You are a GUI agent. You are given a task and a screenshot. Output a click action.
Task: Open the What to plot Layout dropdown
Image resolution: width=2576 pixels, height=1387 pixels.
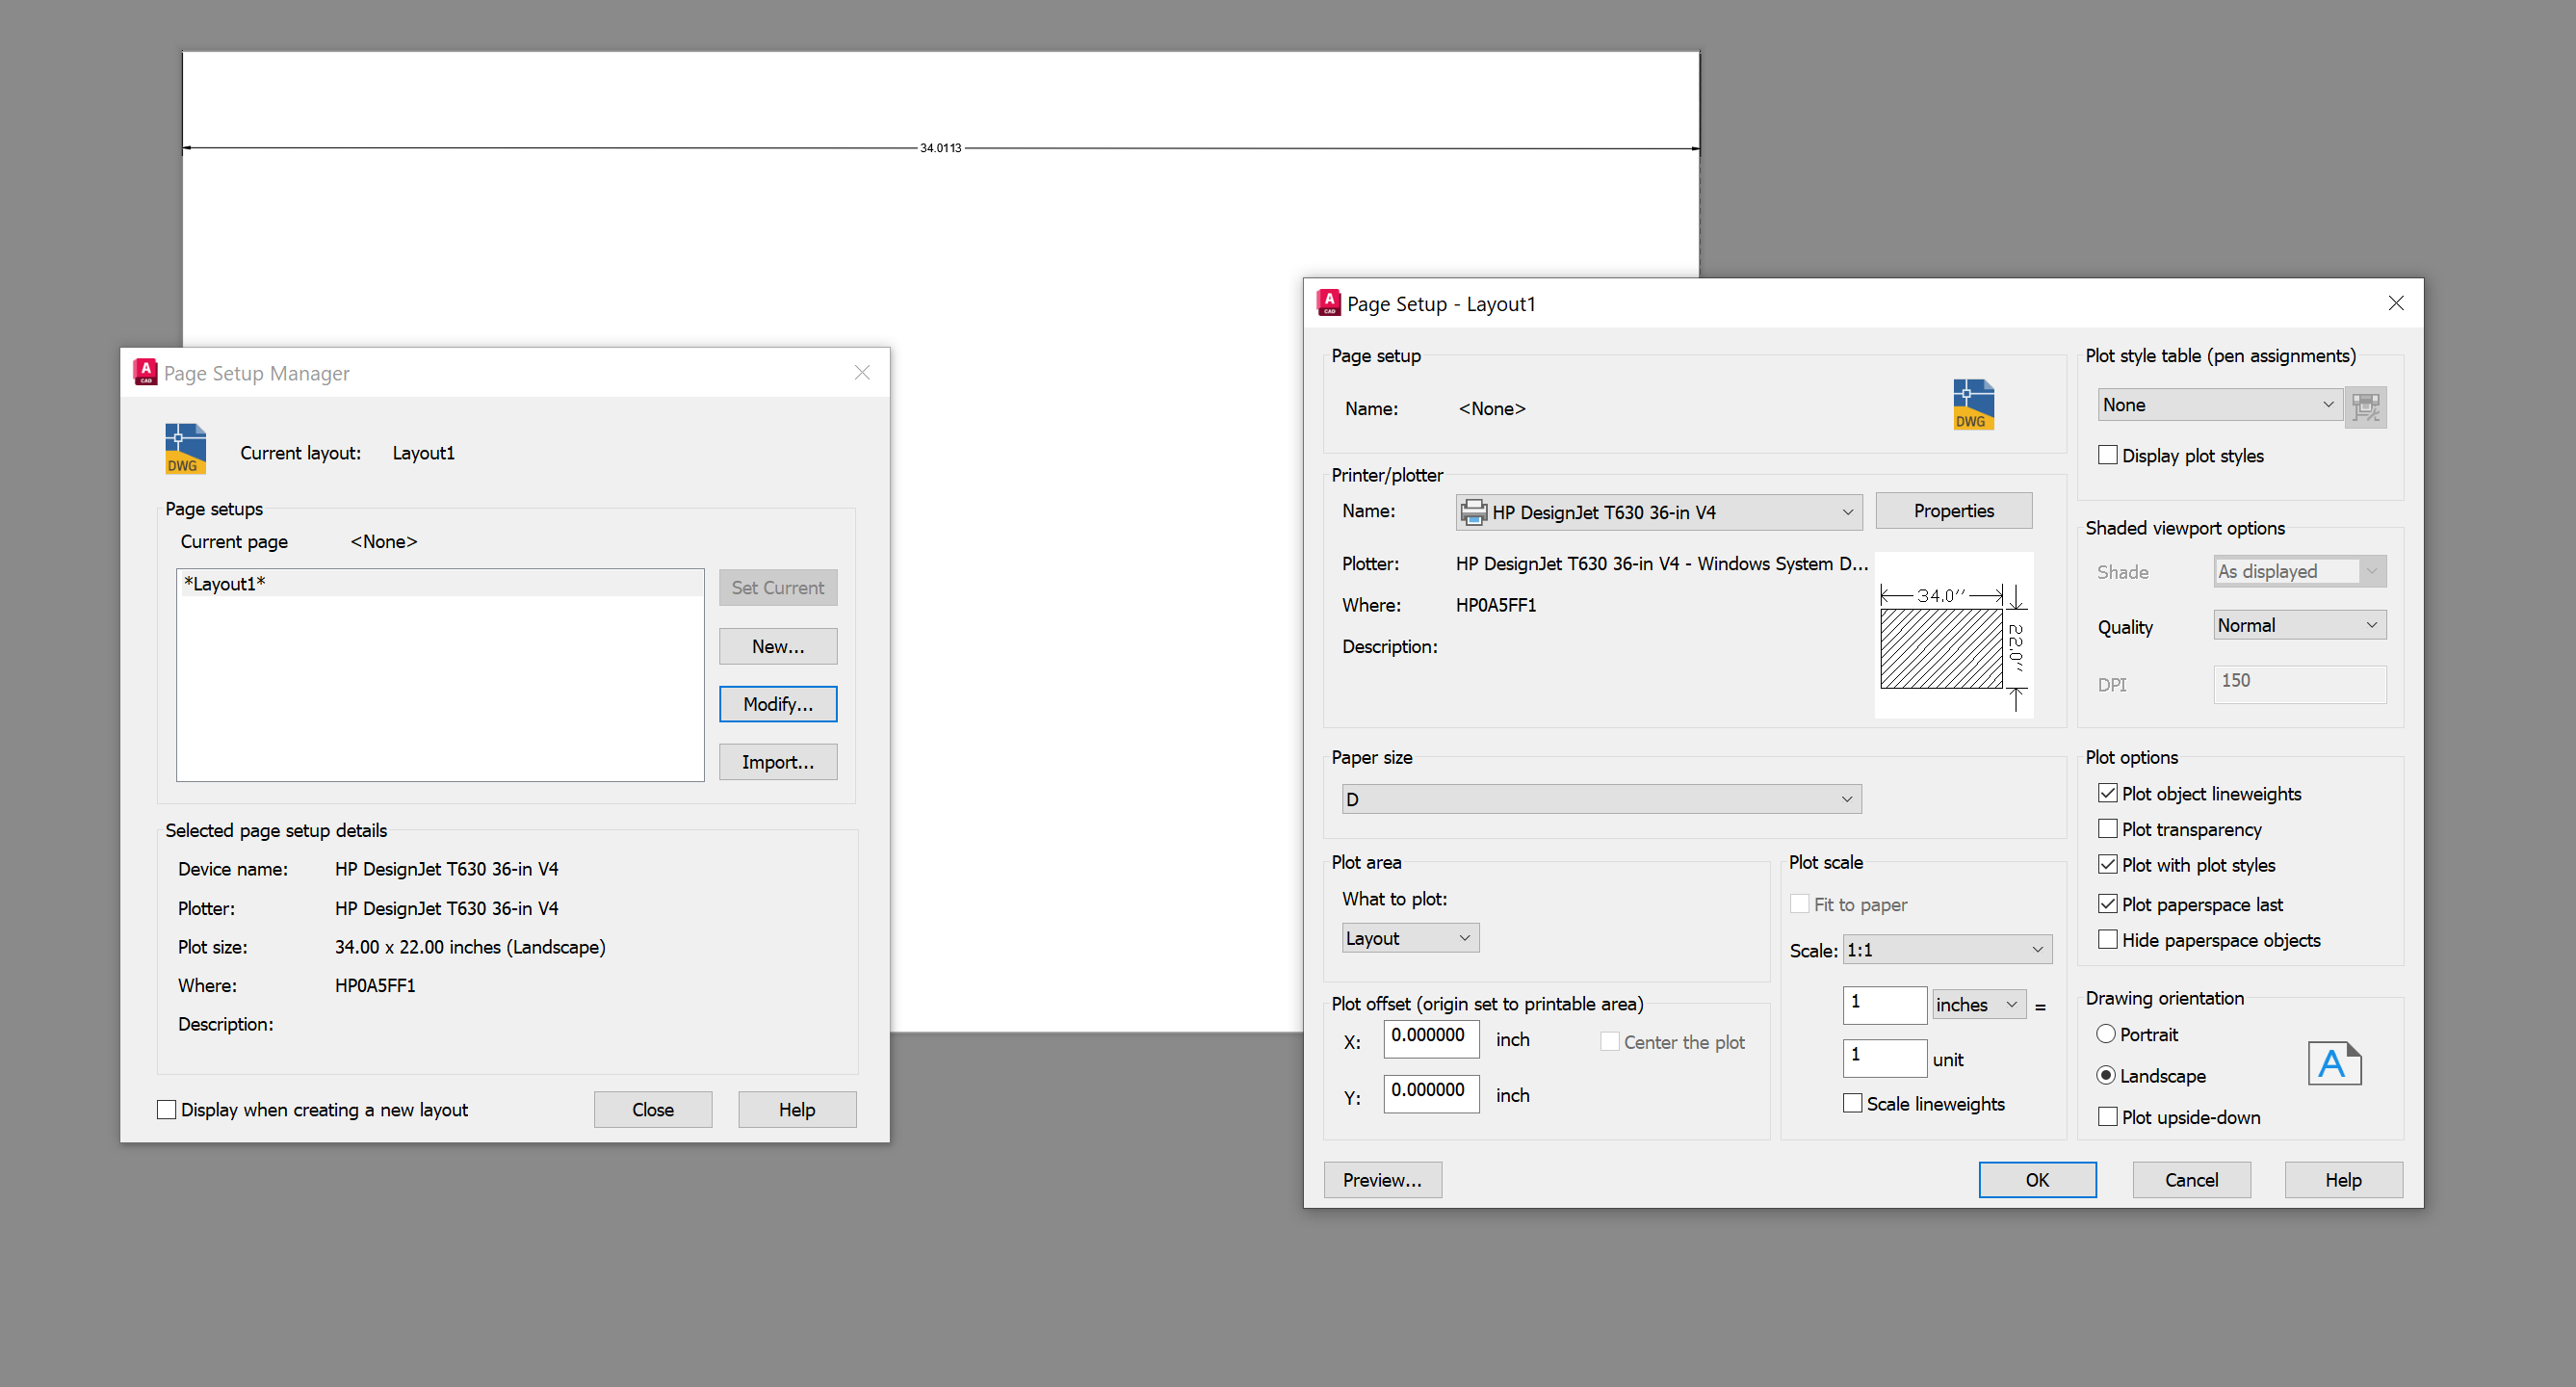[1408, 938]
